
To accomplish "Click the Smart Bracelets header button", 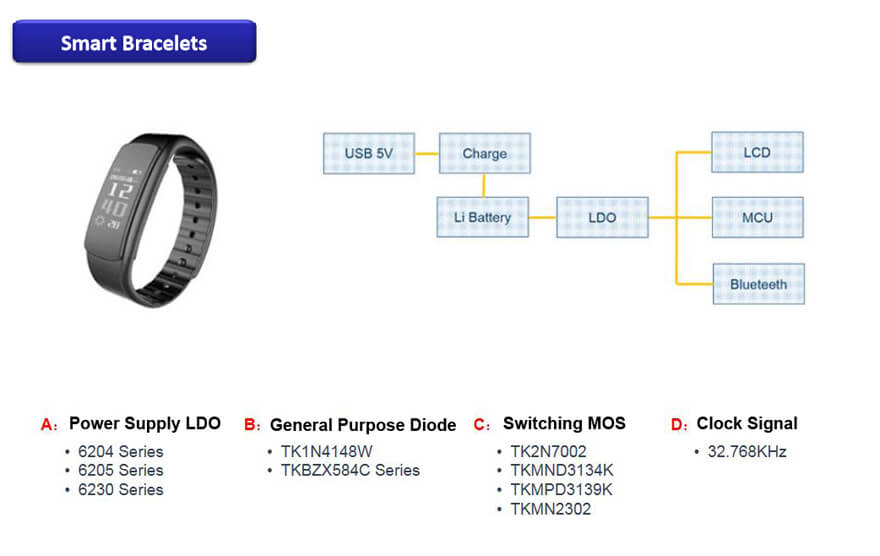I will [x=134, y=43].
